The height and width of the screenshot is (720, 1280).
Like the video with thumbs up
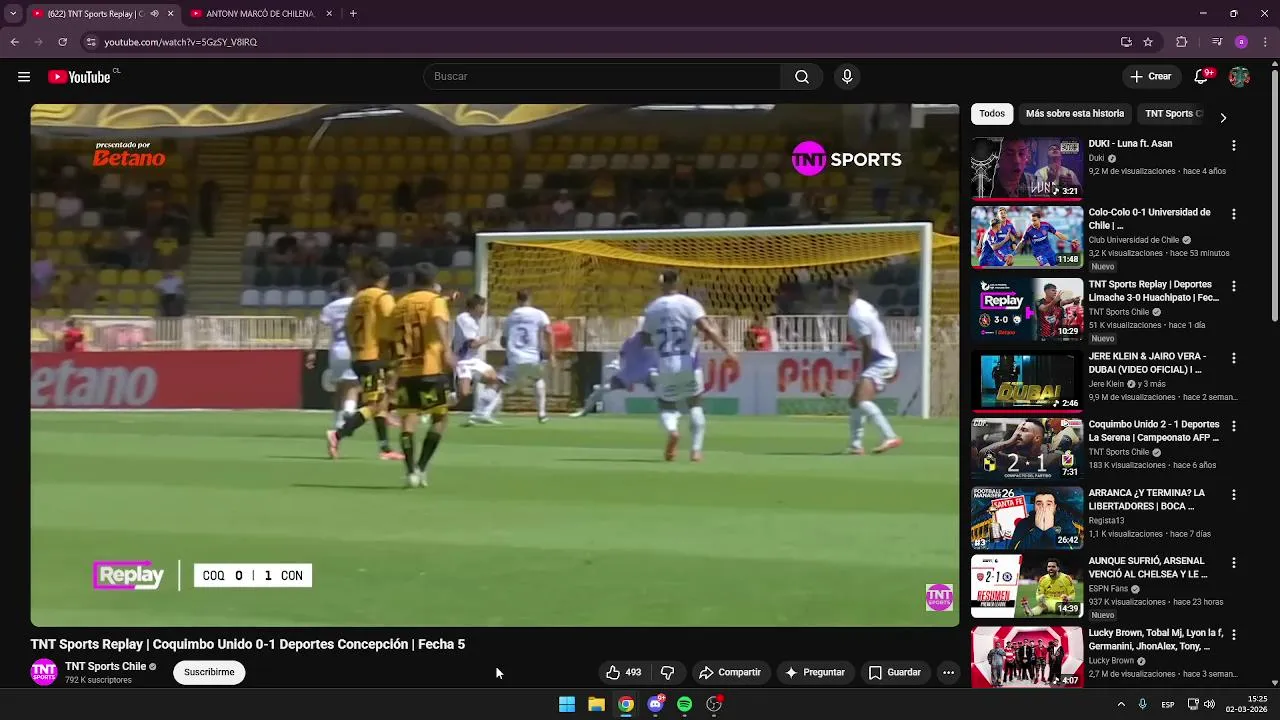623,672
